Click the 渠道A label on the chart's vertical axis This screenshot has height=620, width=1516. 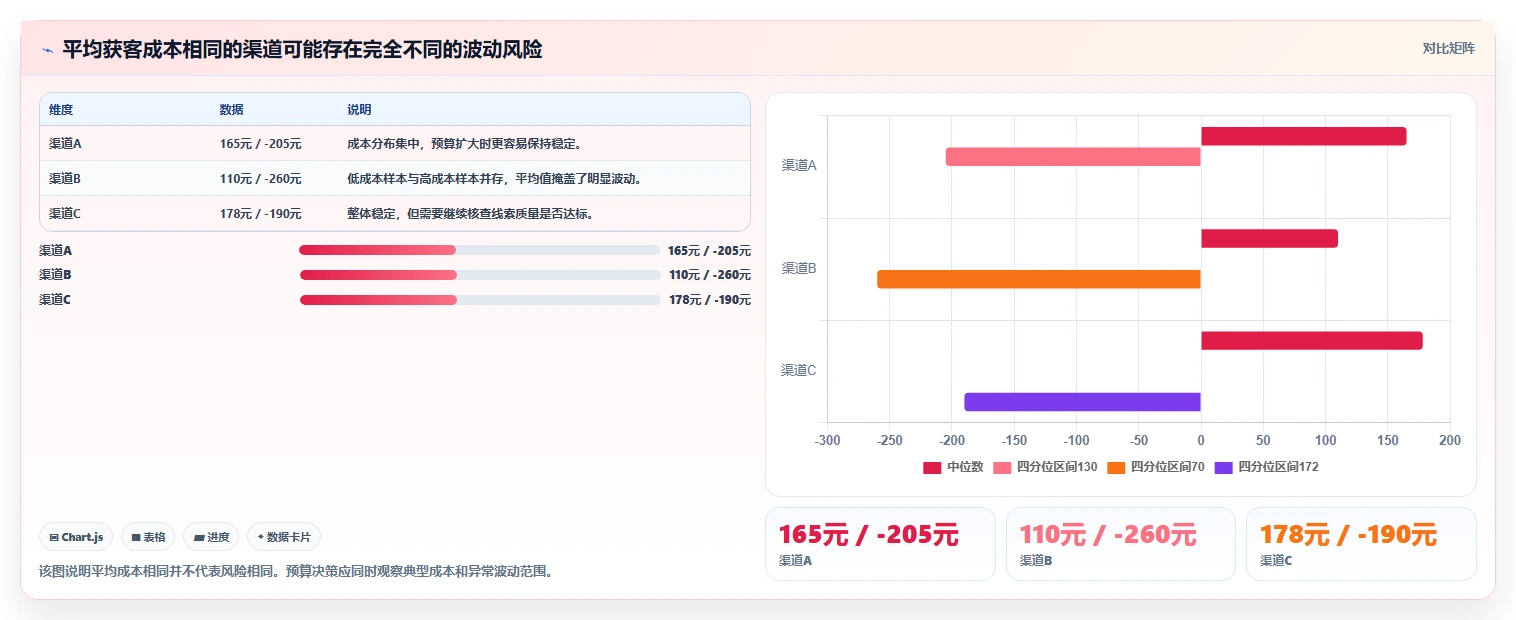[799, 166]
